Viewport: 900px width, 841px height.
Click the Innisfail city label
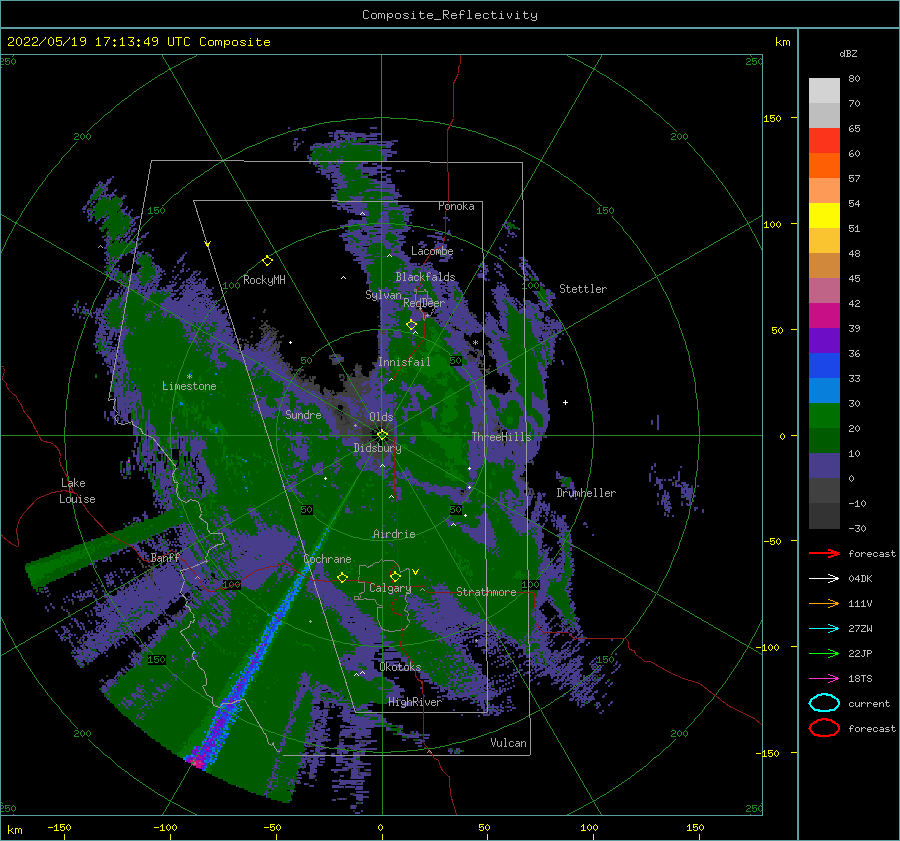click(x=404, y=362)
